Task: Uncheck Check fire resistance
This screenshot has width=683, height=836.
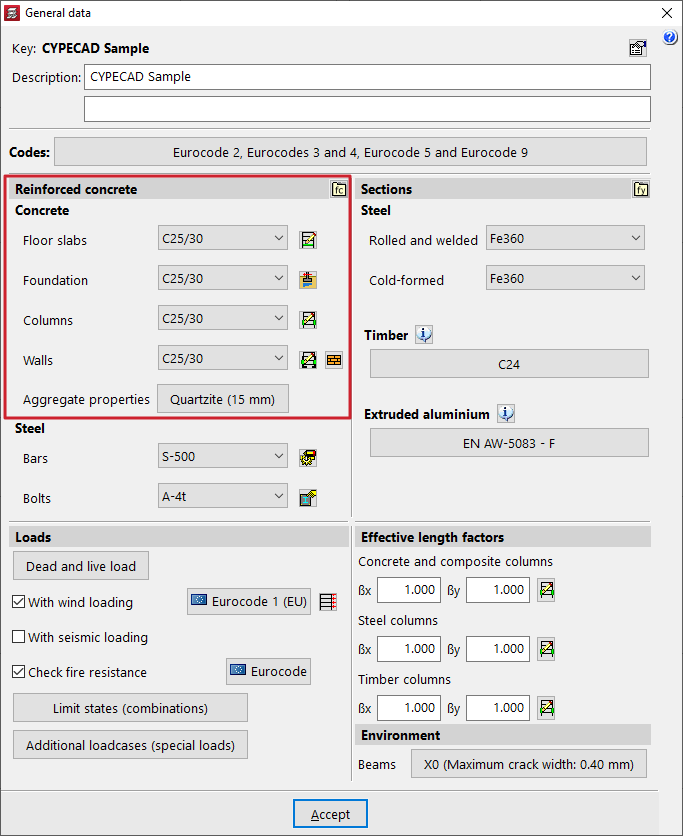Action: (19, 673)
